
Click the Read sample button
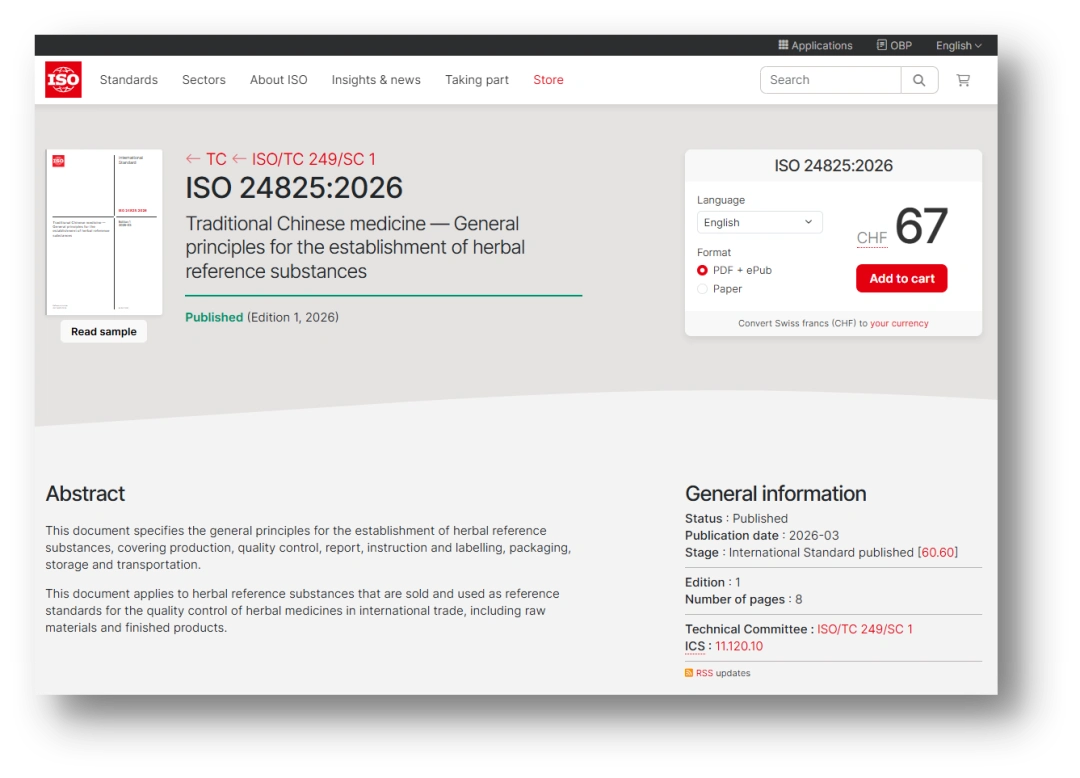point(104,332)
